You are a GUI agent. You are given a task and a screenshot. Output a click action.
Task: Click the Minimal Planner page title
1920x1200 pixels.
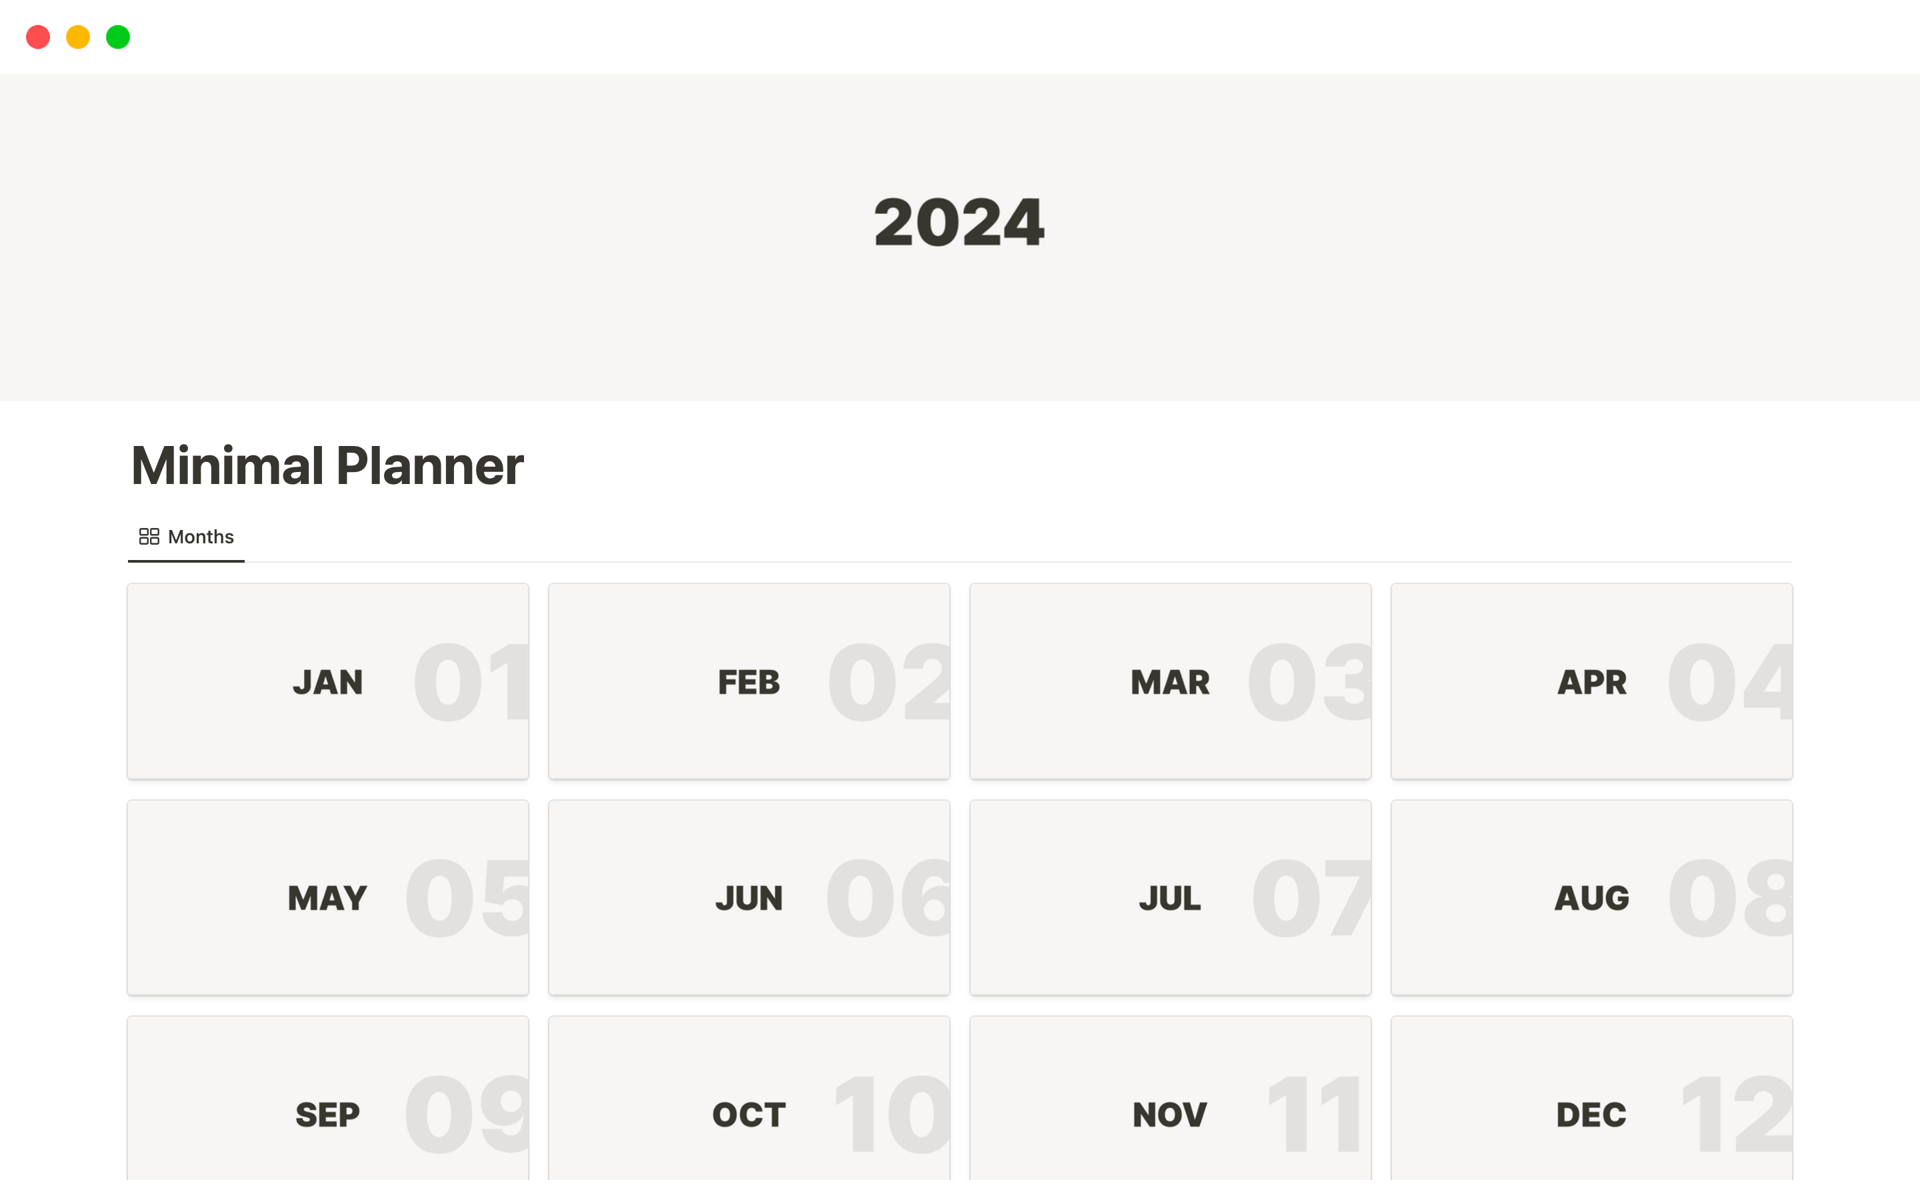click(327, 466)
